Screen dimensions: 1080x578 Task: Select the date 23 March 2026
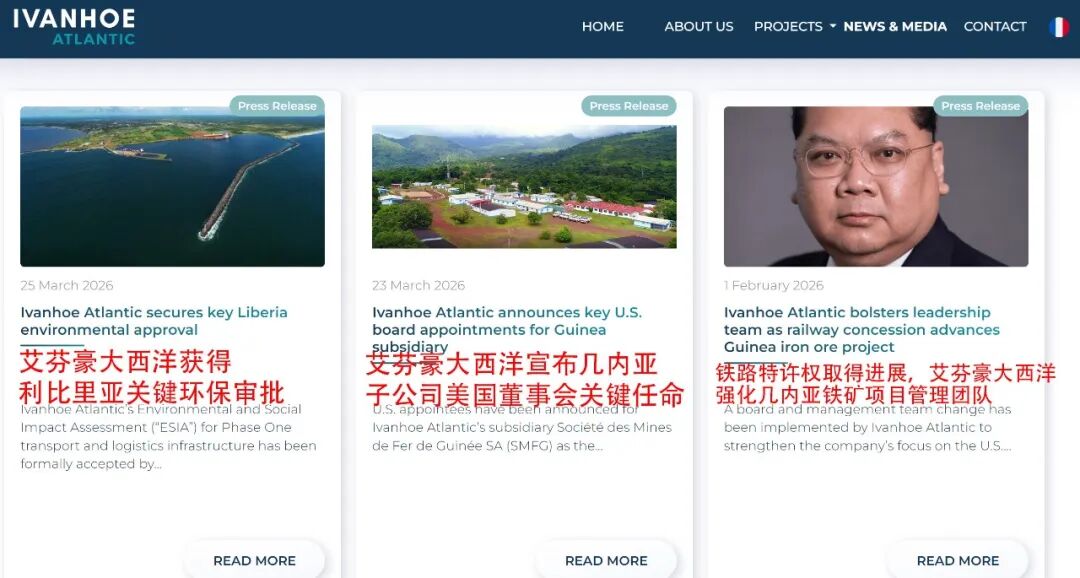(x=419, y=285)
